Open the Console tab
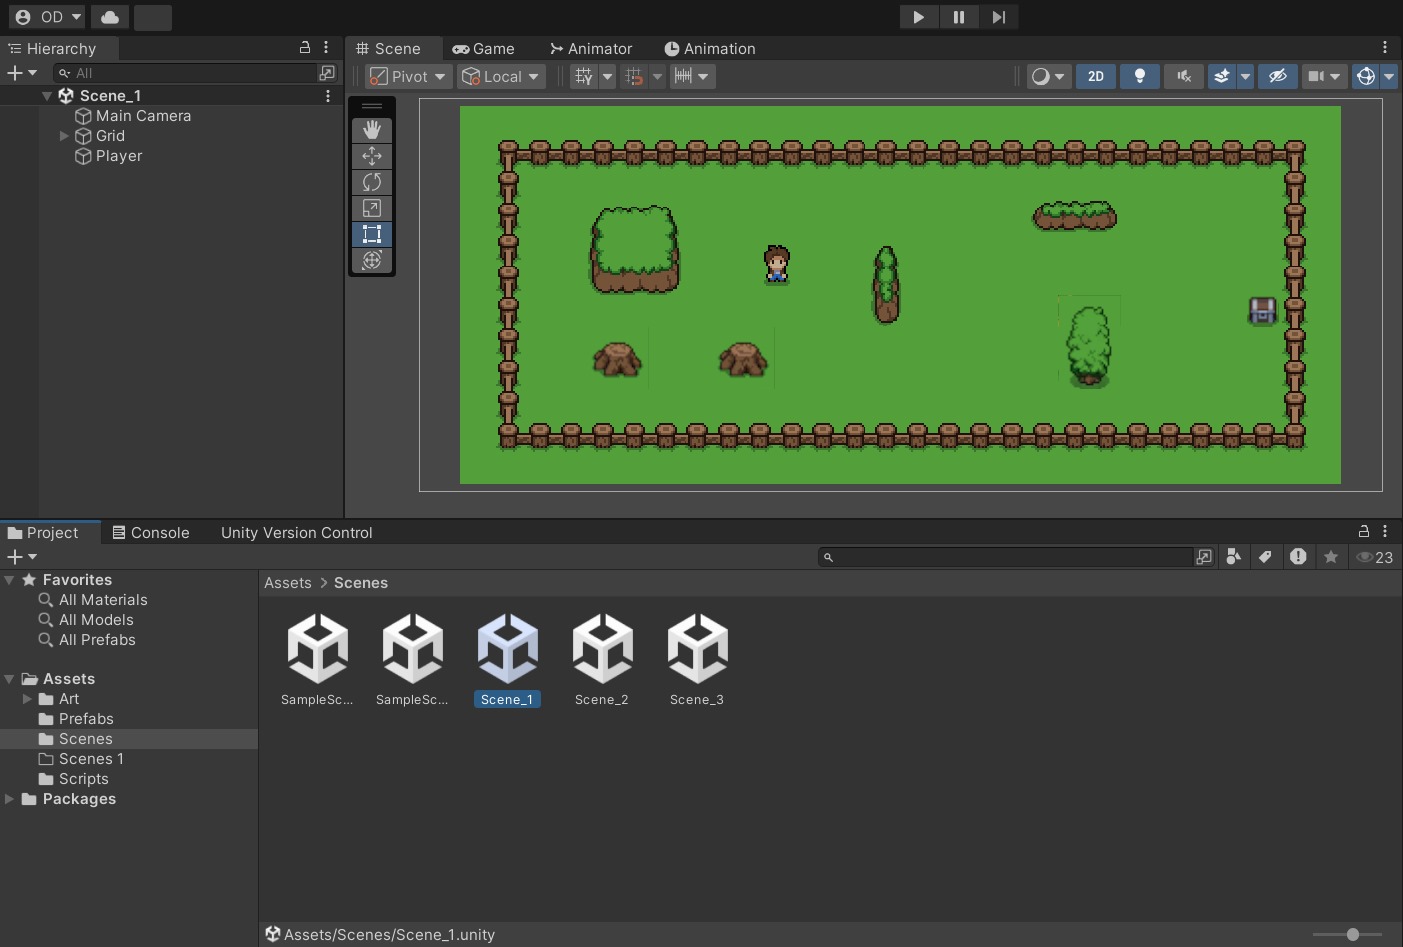Viewport: 1403px width, 947px height. [151, 533]
